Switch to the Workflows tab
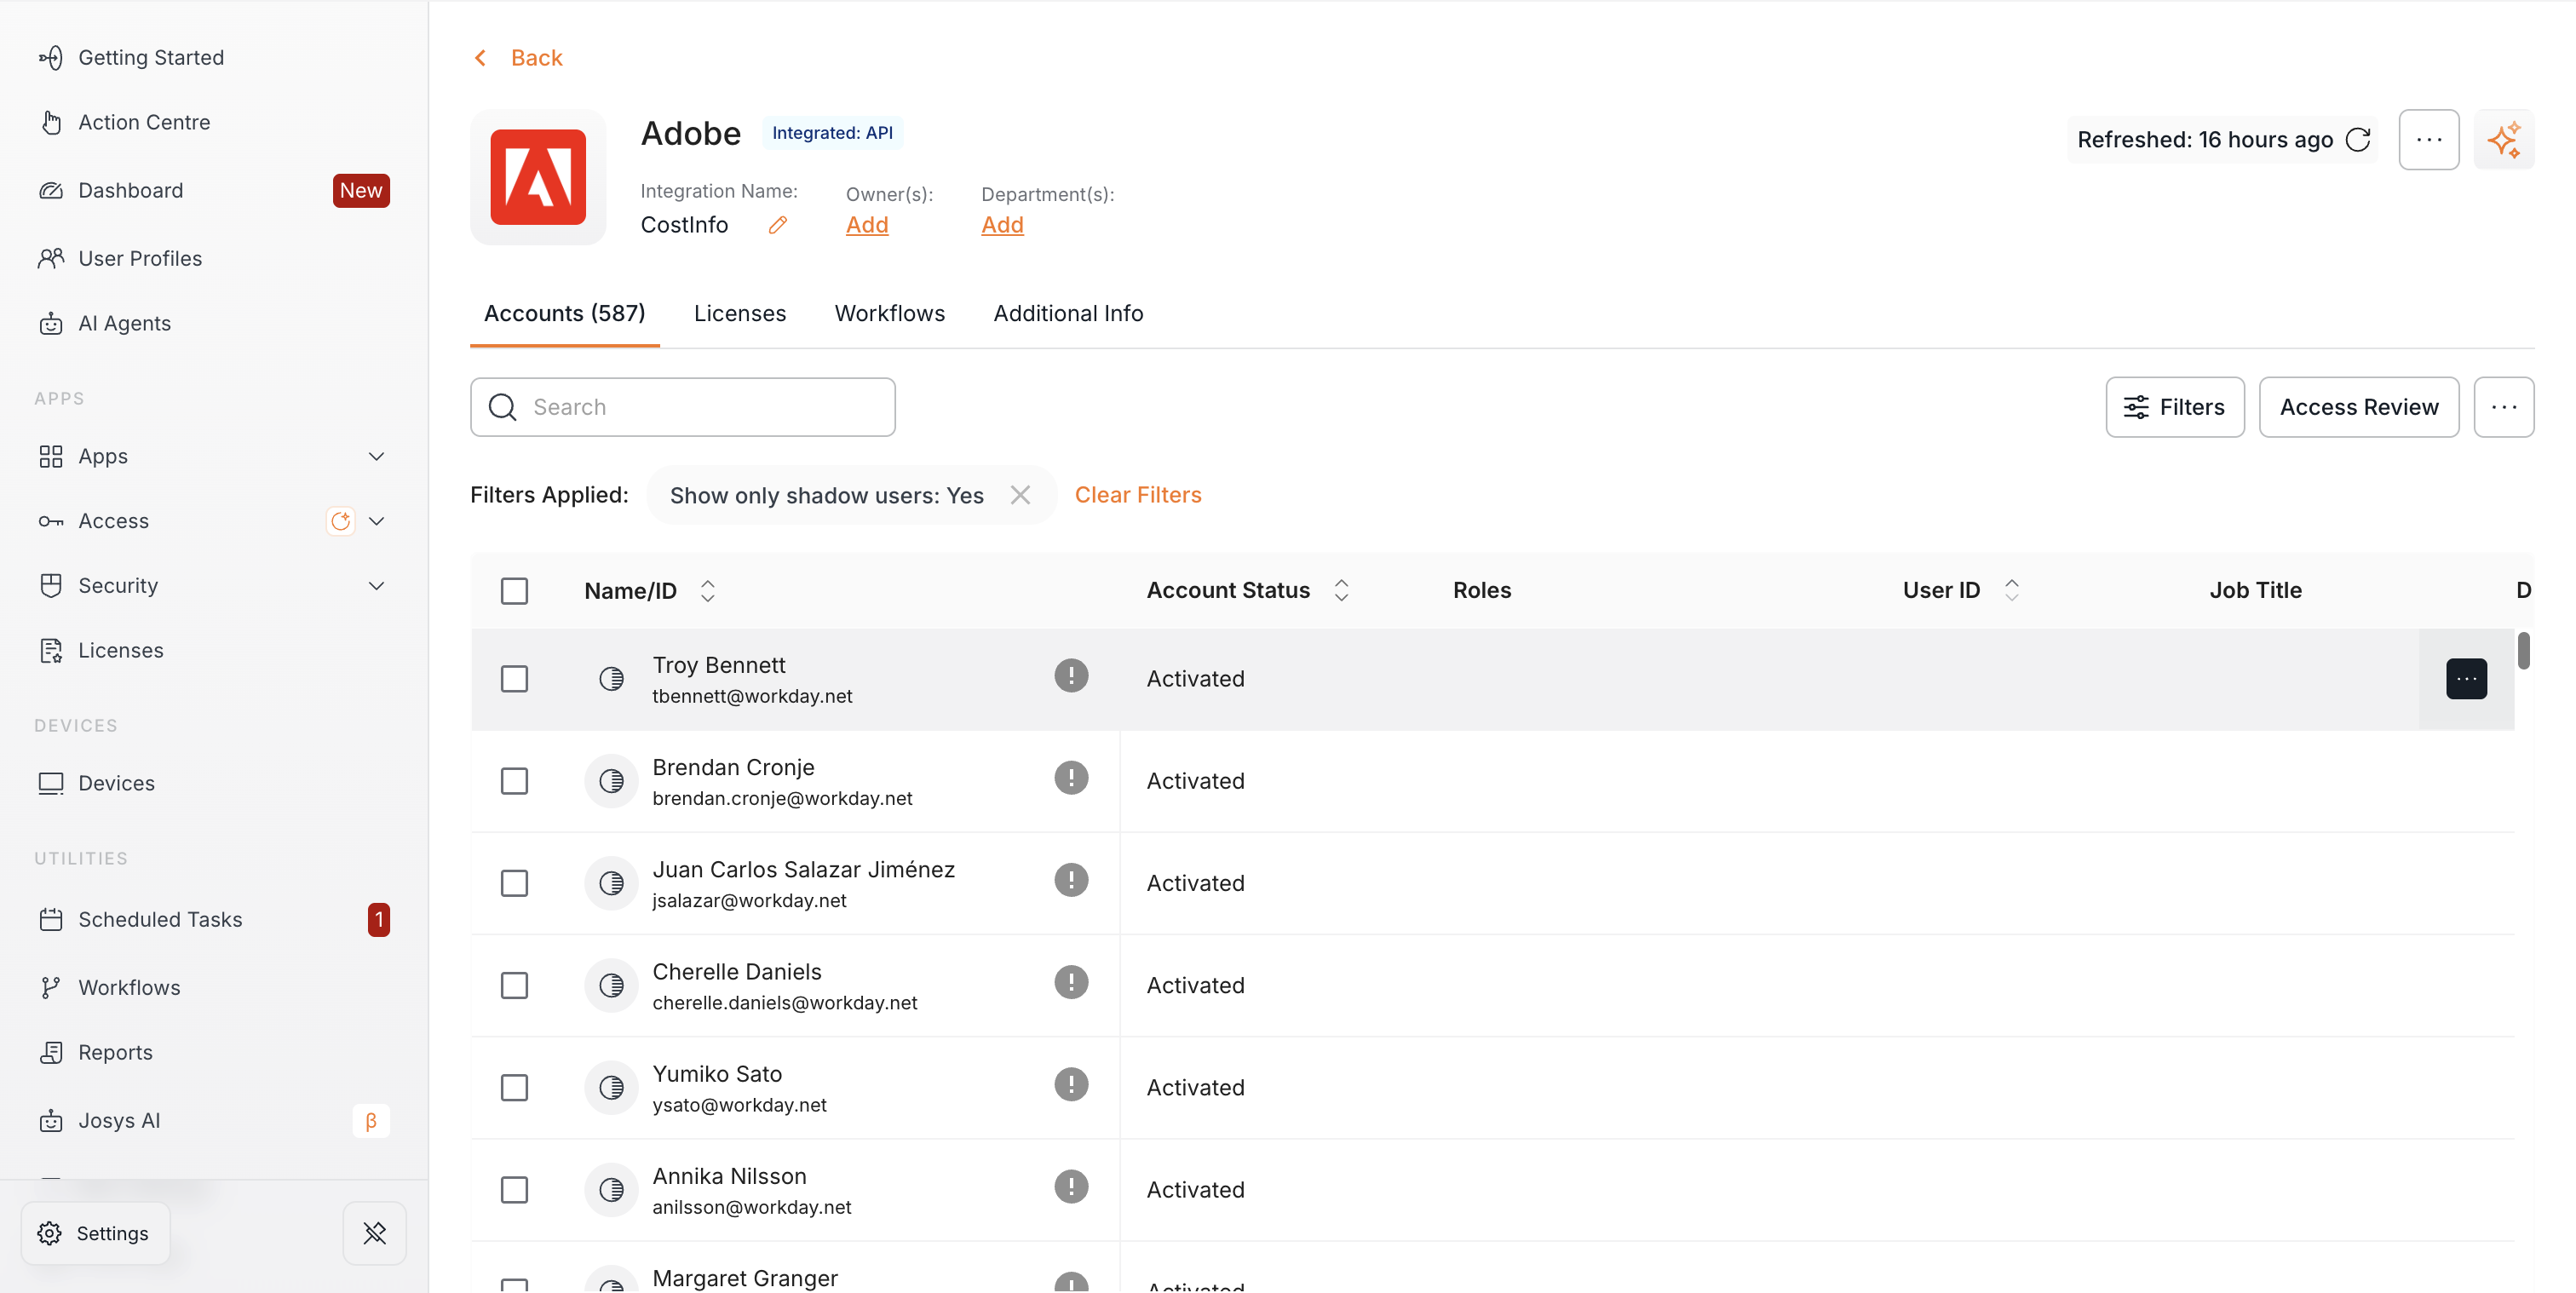 point(890,313)
